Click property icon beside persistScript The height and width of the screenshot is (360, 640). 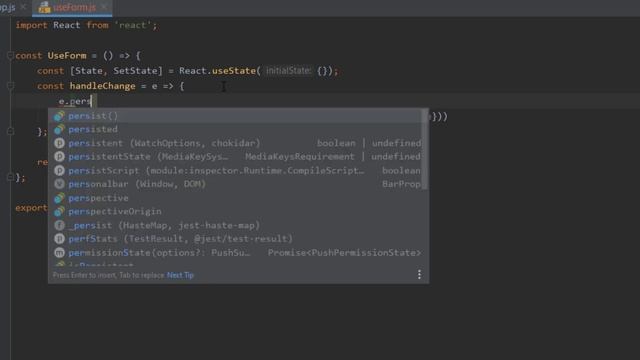(60, 171)
